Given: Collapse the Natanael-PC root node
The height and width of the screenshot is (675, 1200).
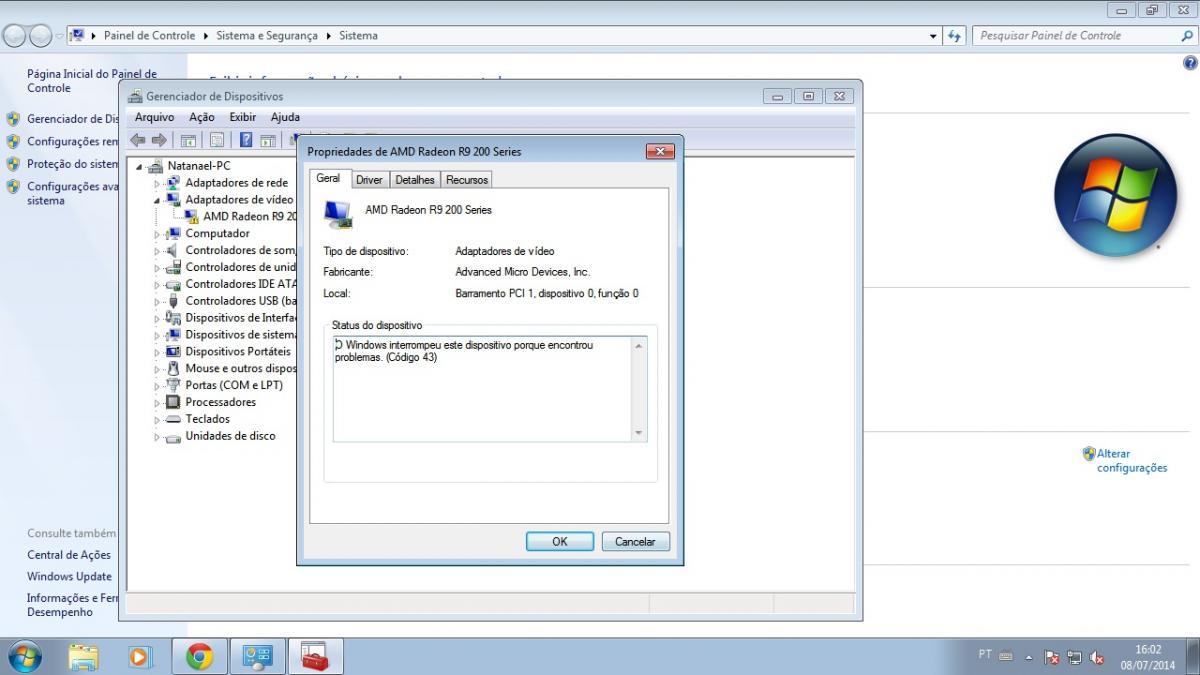Looking at the screenshot, I should 140,166.
